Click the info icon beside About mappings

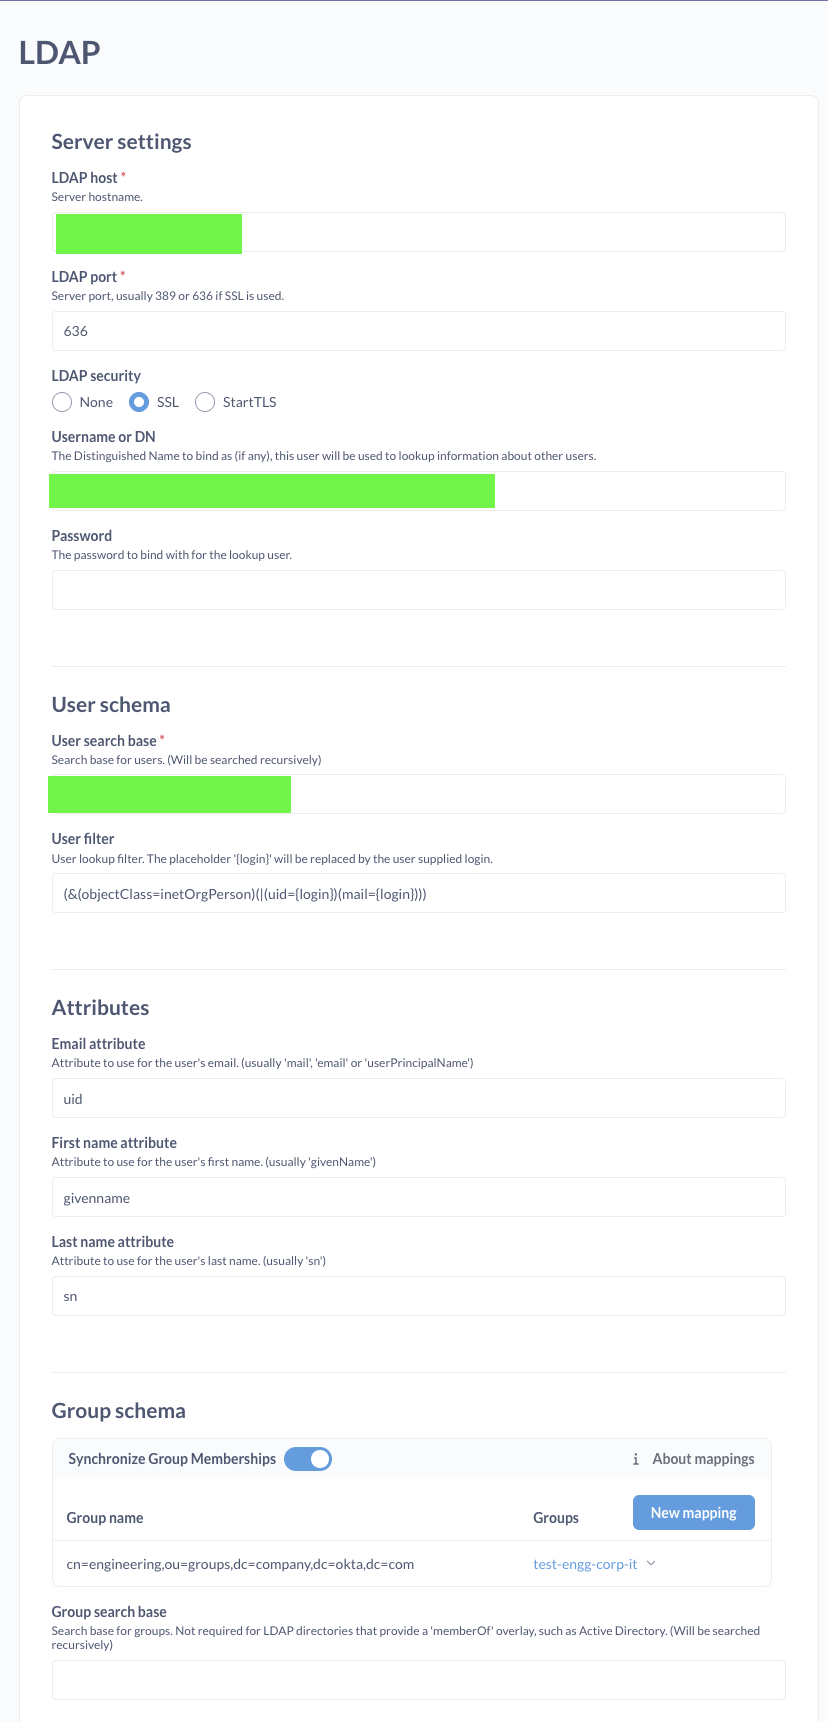[x=636, y=1459]
